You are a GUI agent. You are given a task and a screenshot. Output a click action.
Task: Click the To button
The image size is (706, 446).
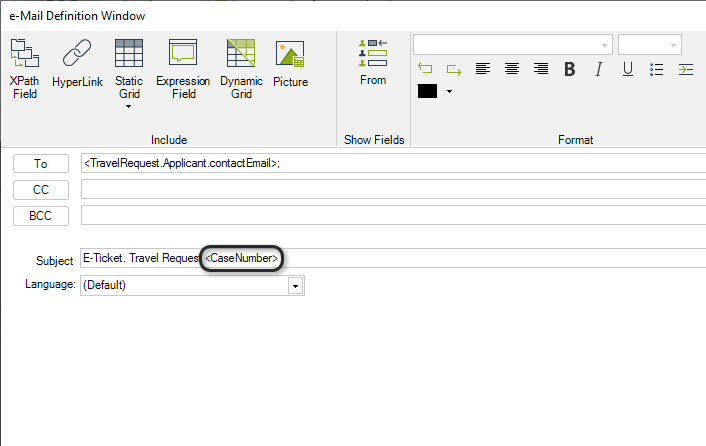tap(41, 163)
